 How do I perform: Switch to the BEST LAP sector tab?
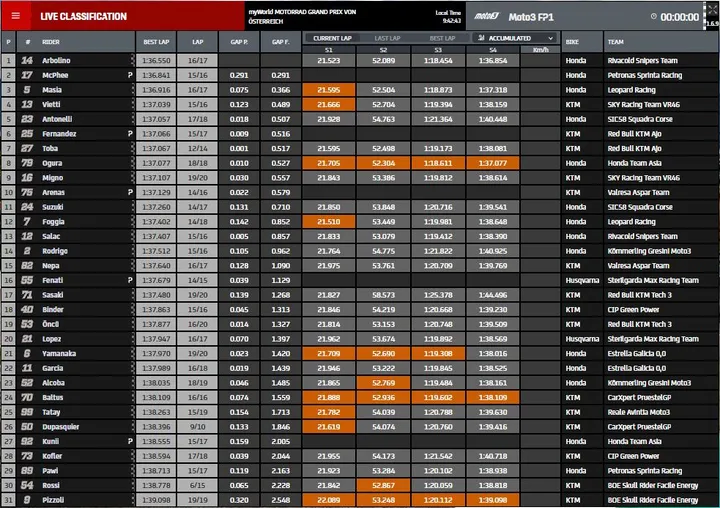click(x=442, y=38)
